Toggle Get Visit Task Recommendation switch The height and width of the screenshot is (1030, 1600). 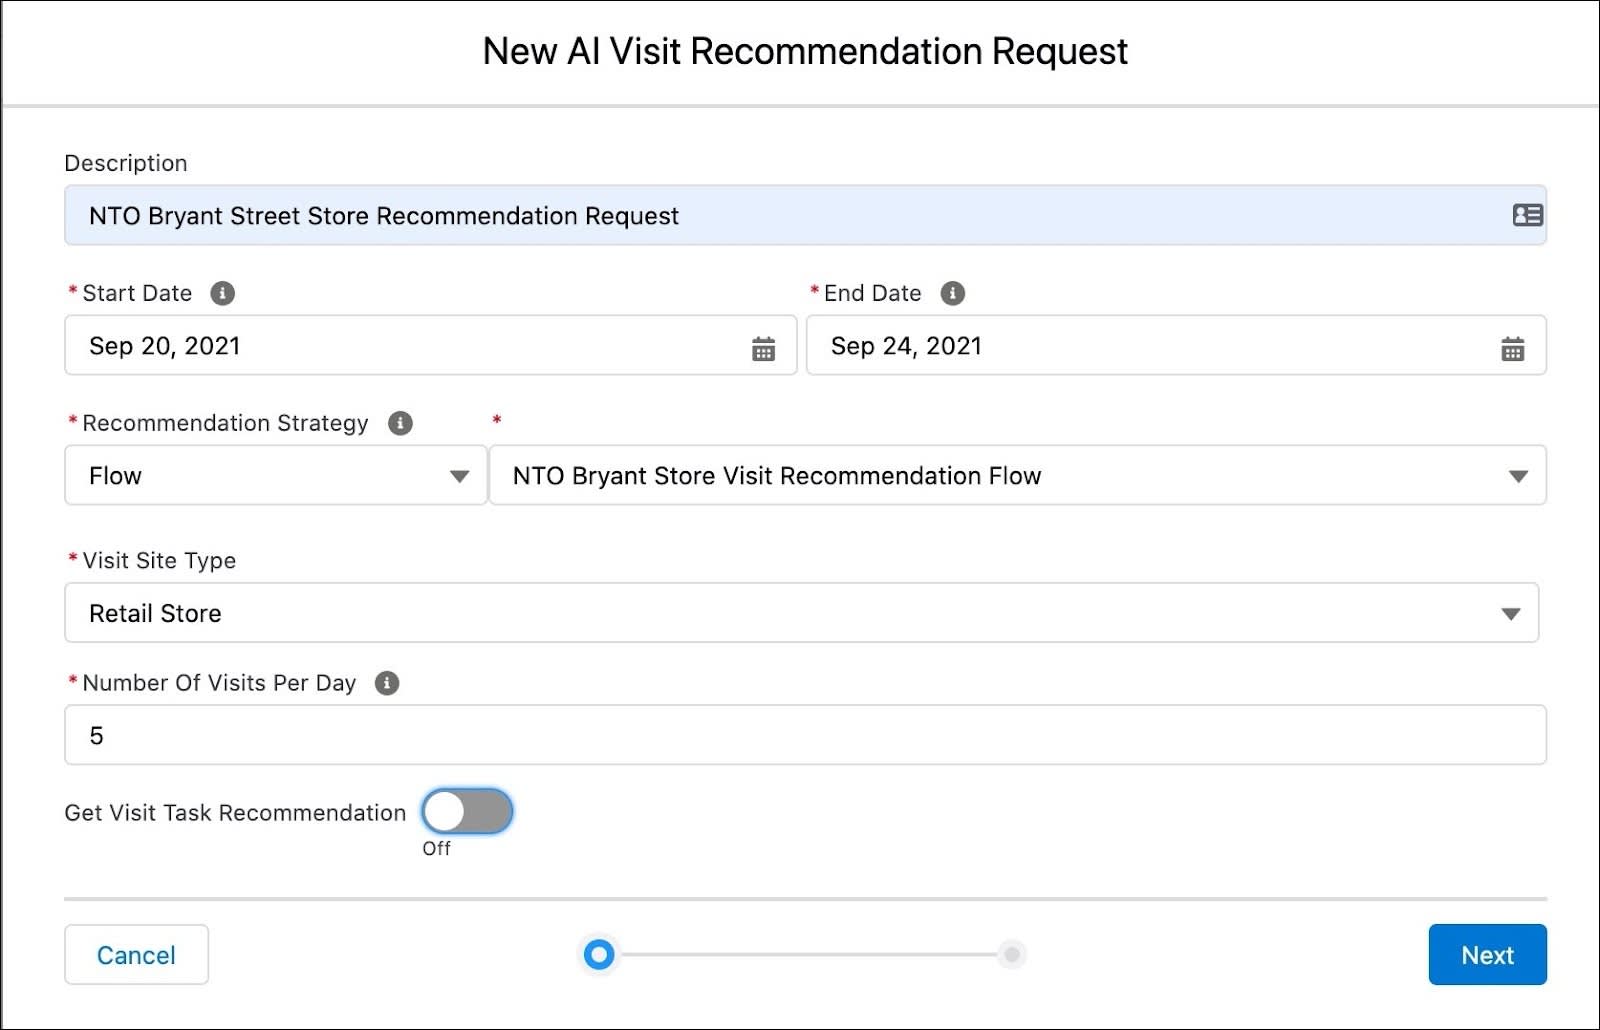click(x=467, y=811)
